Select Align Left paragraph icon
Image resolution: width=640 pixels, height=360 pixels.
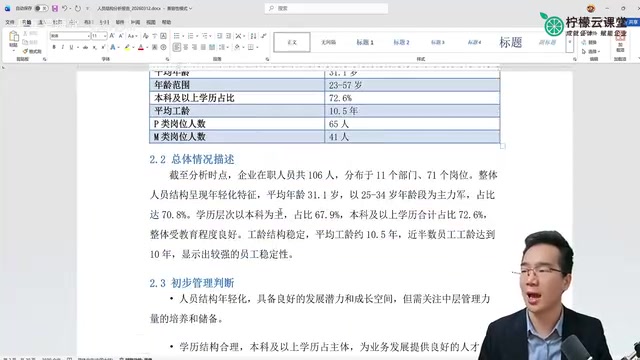pyautogui.click(x=177, y=47)
